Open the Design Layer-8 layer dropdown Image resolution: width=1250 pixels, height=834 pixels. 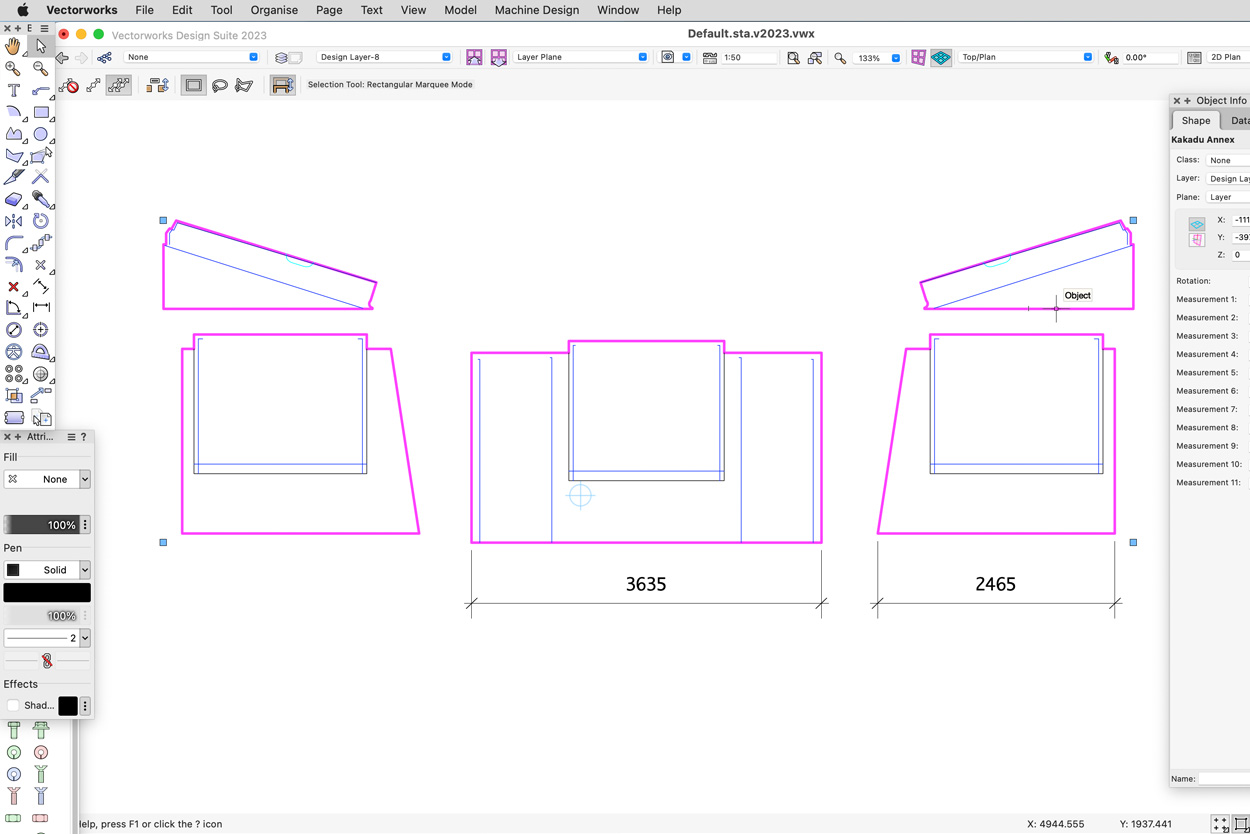(x=384, y=57)
